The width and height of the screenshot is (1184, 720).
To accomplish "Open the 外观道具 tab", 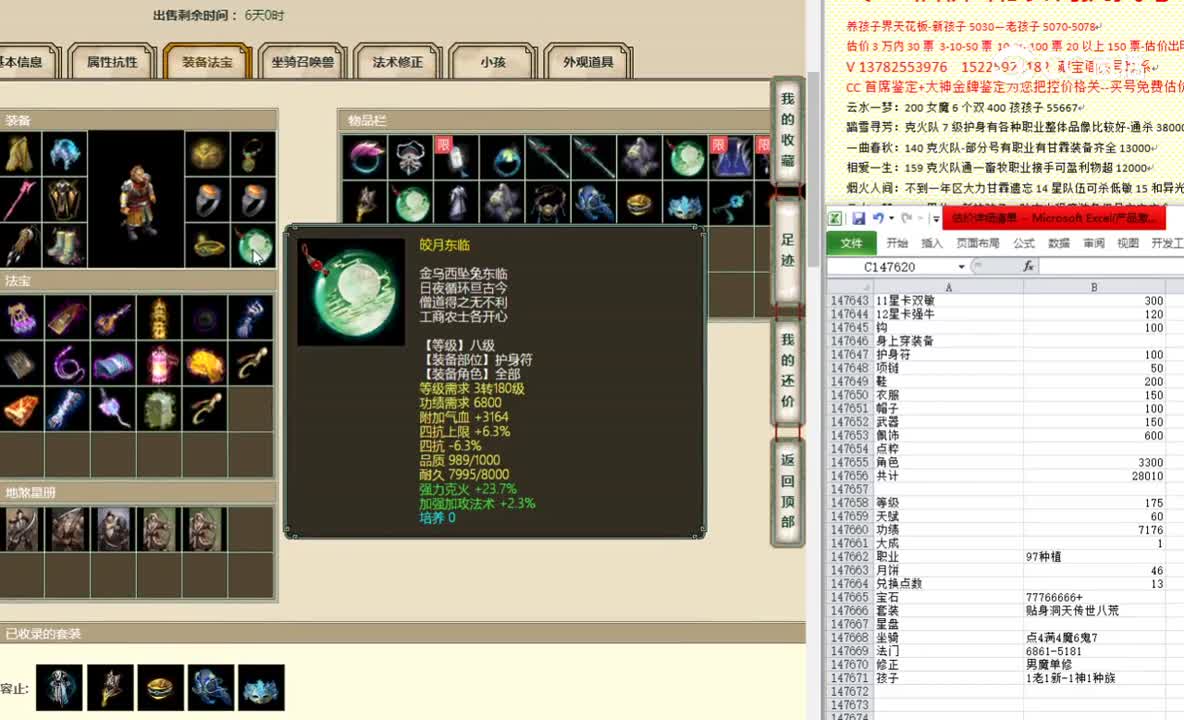I will [x=587, y=62].
